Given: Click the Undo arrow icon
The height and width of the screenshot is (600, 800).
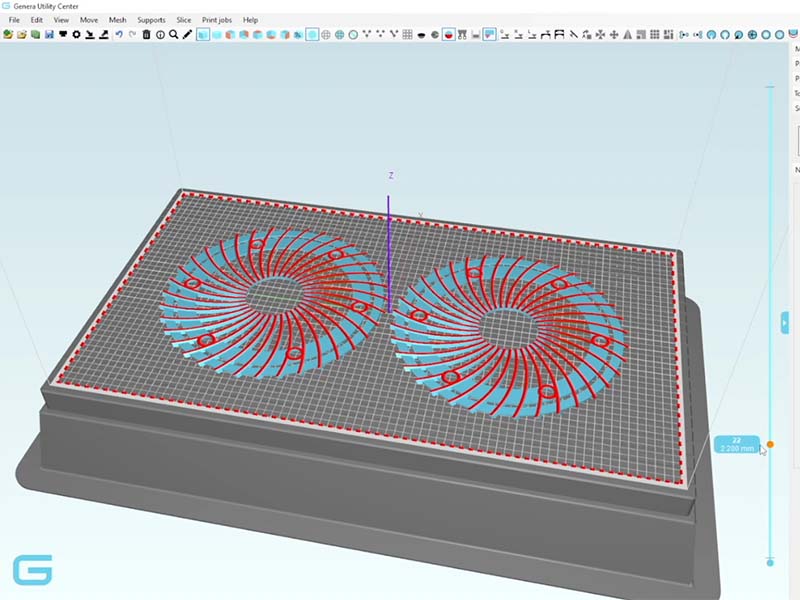Looking at the screenshot, I should pos(119,34).
